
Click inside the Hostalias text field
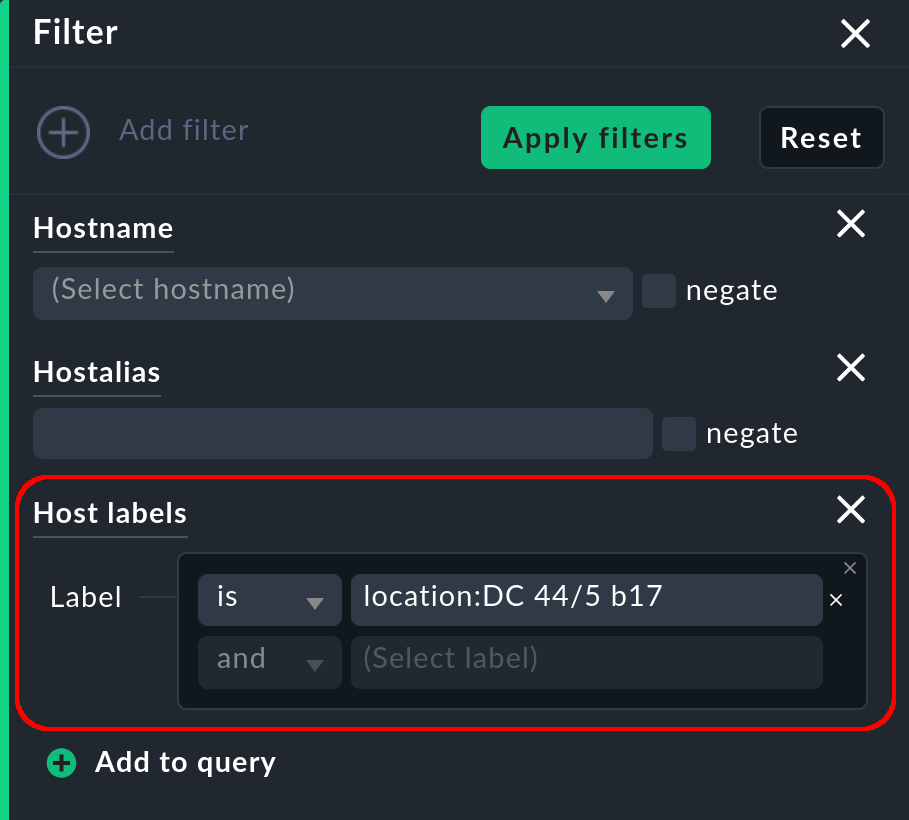point(343,433)
